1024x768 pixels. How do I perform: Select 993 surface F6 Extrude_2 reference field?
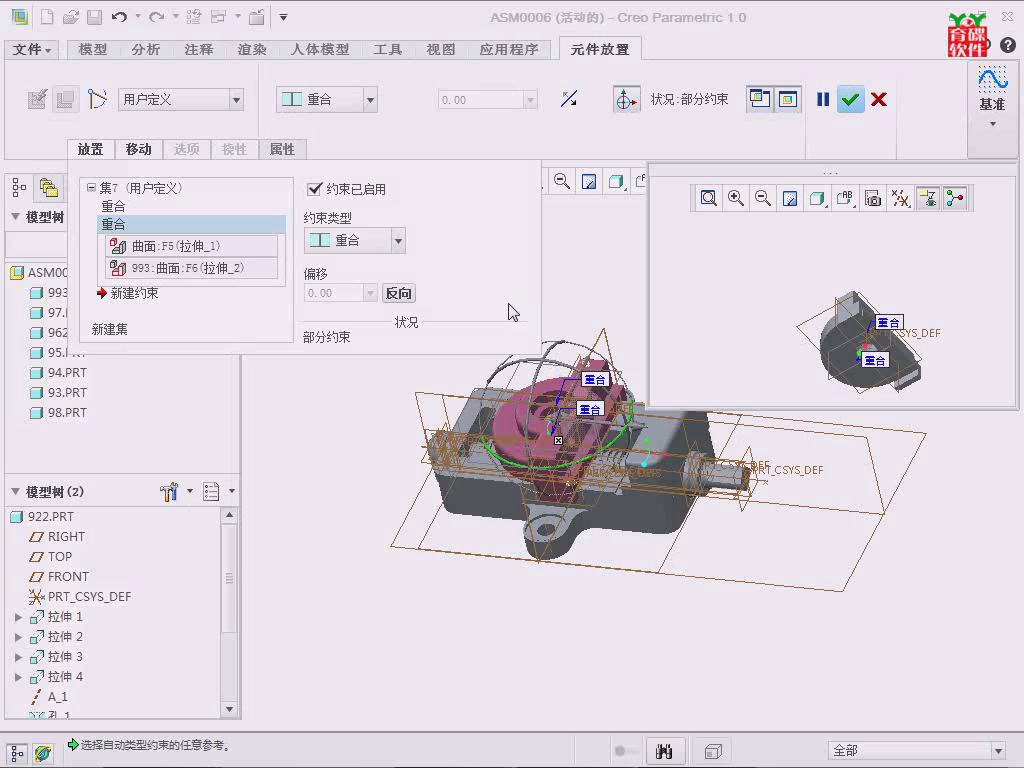pos(191,268)
